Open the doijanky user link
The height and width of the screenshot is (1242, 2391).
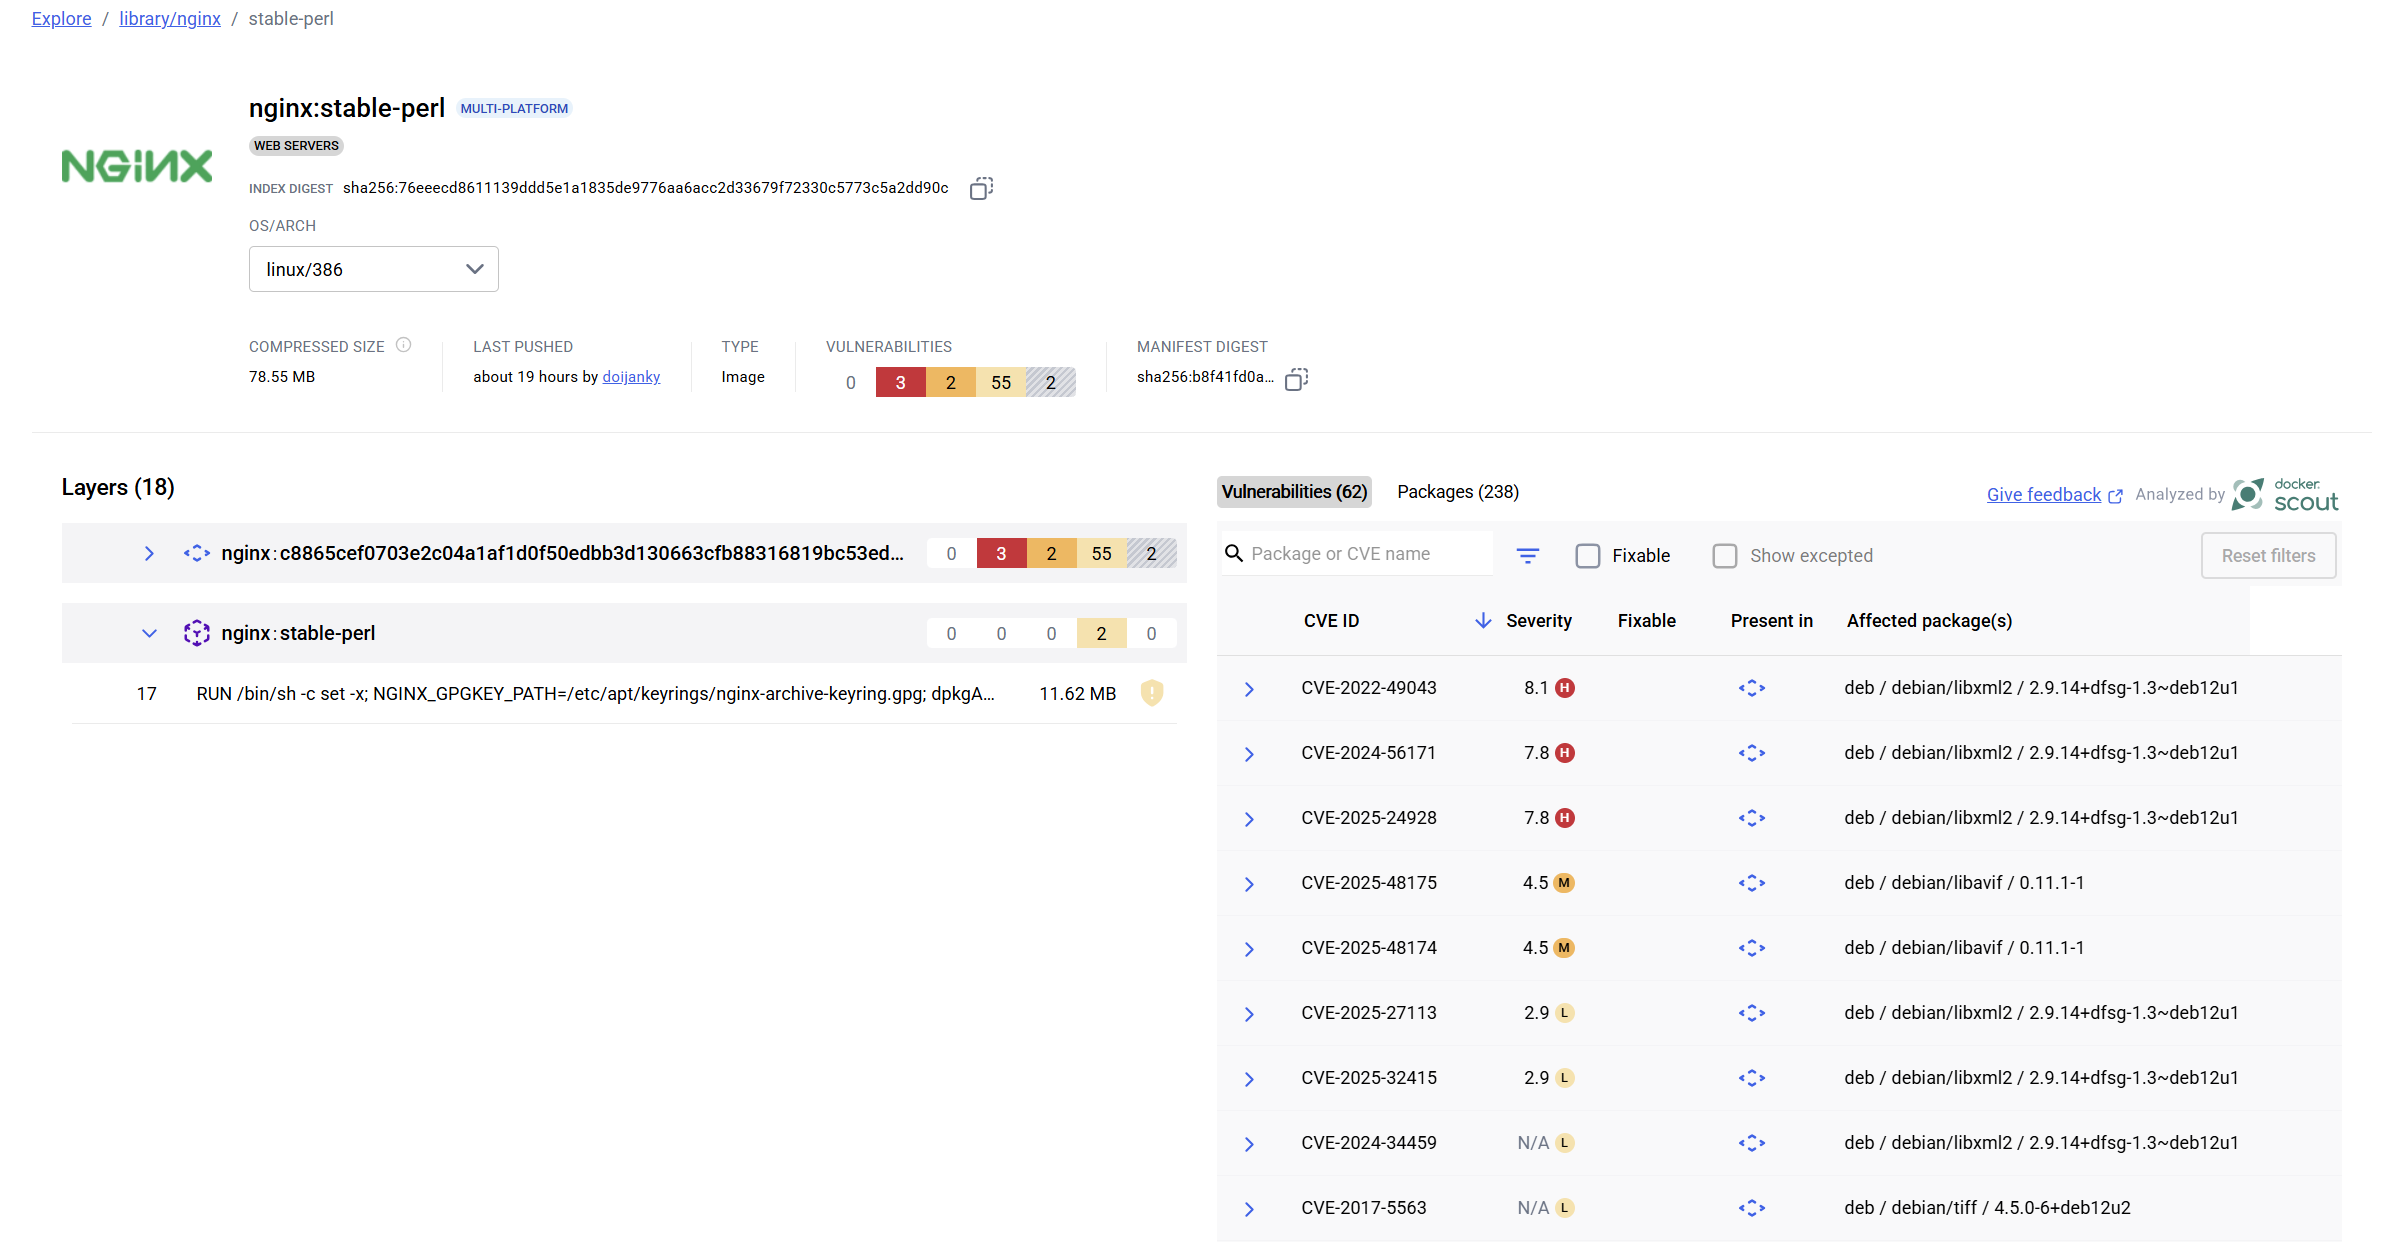pyautogui.click(x=631, y=377)
